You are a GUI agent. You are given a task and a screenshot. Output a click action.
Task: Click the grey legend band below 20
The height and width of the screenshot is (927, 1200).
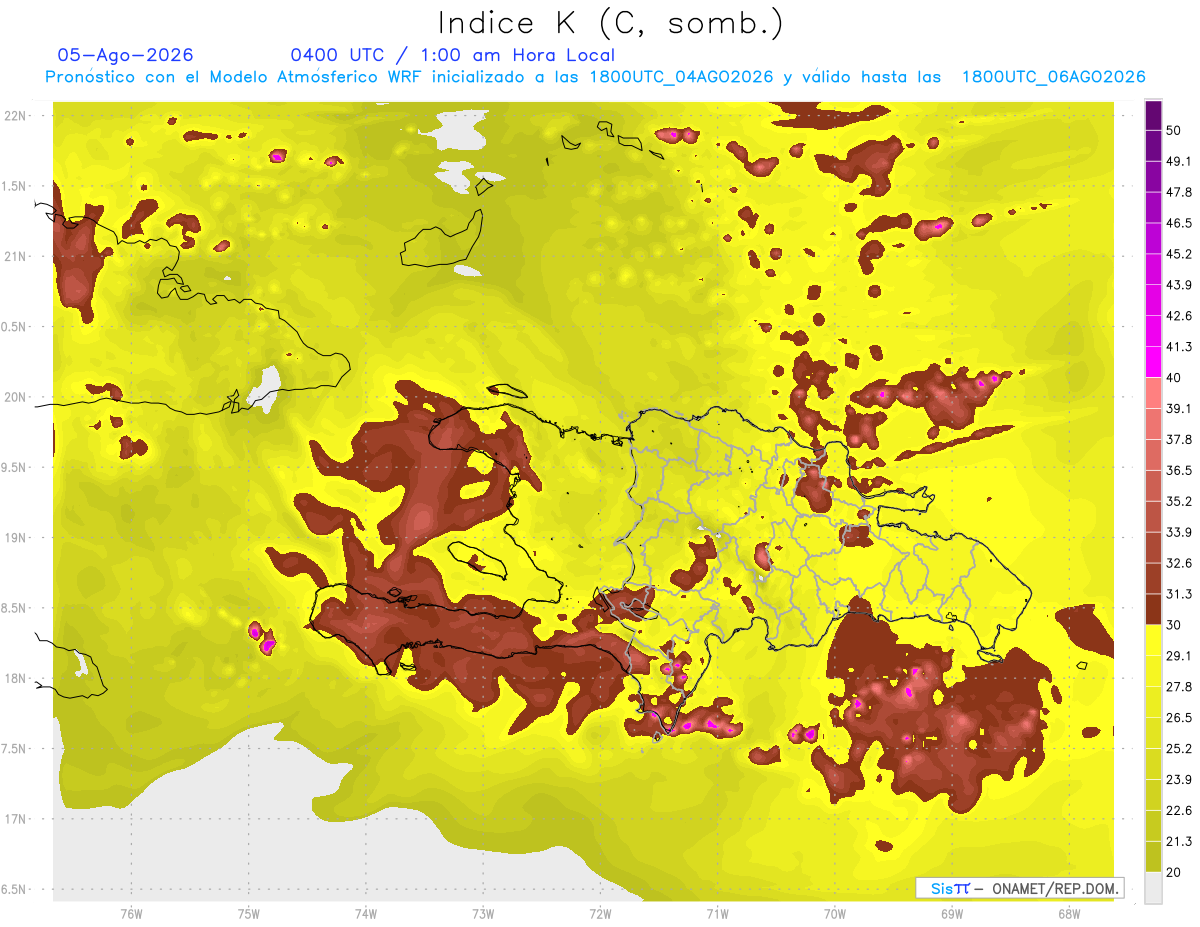click(x=1153, y=888)
